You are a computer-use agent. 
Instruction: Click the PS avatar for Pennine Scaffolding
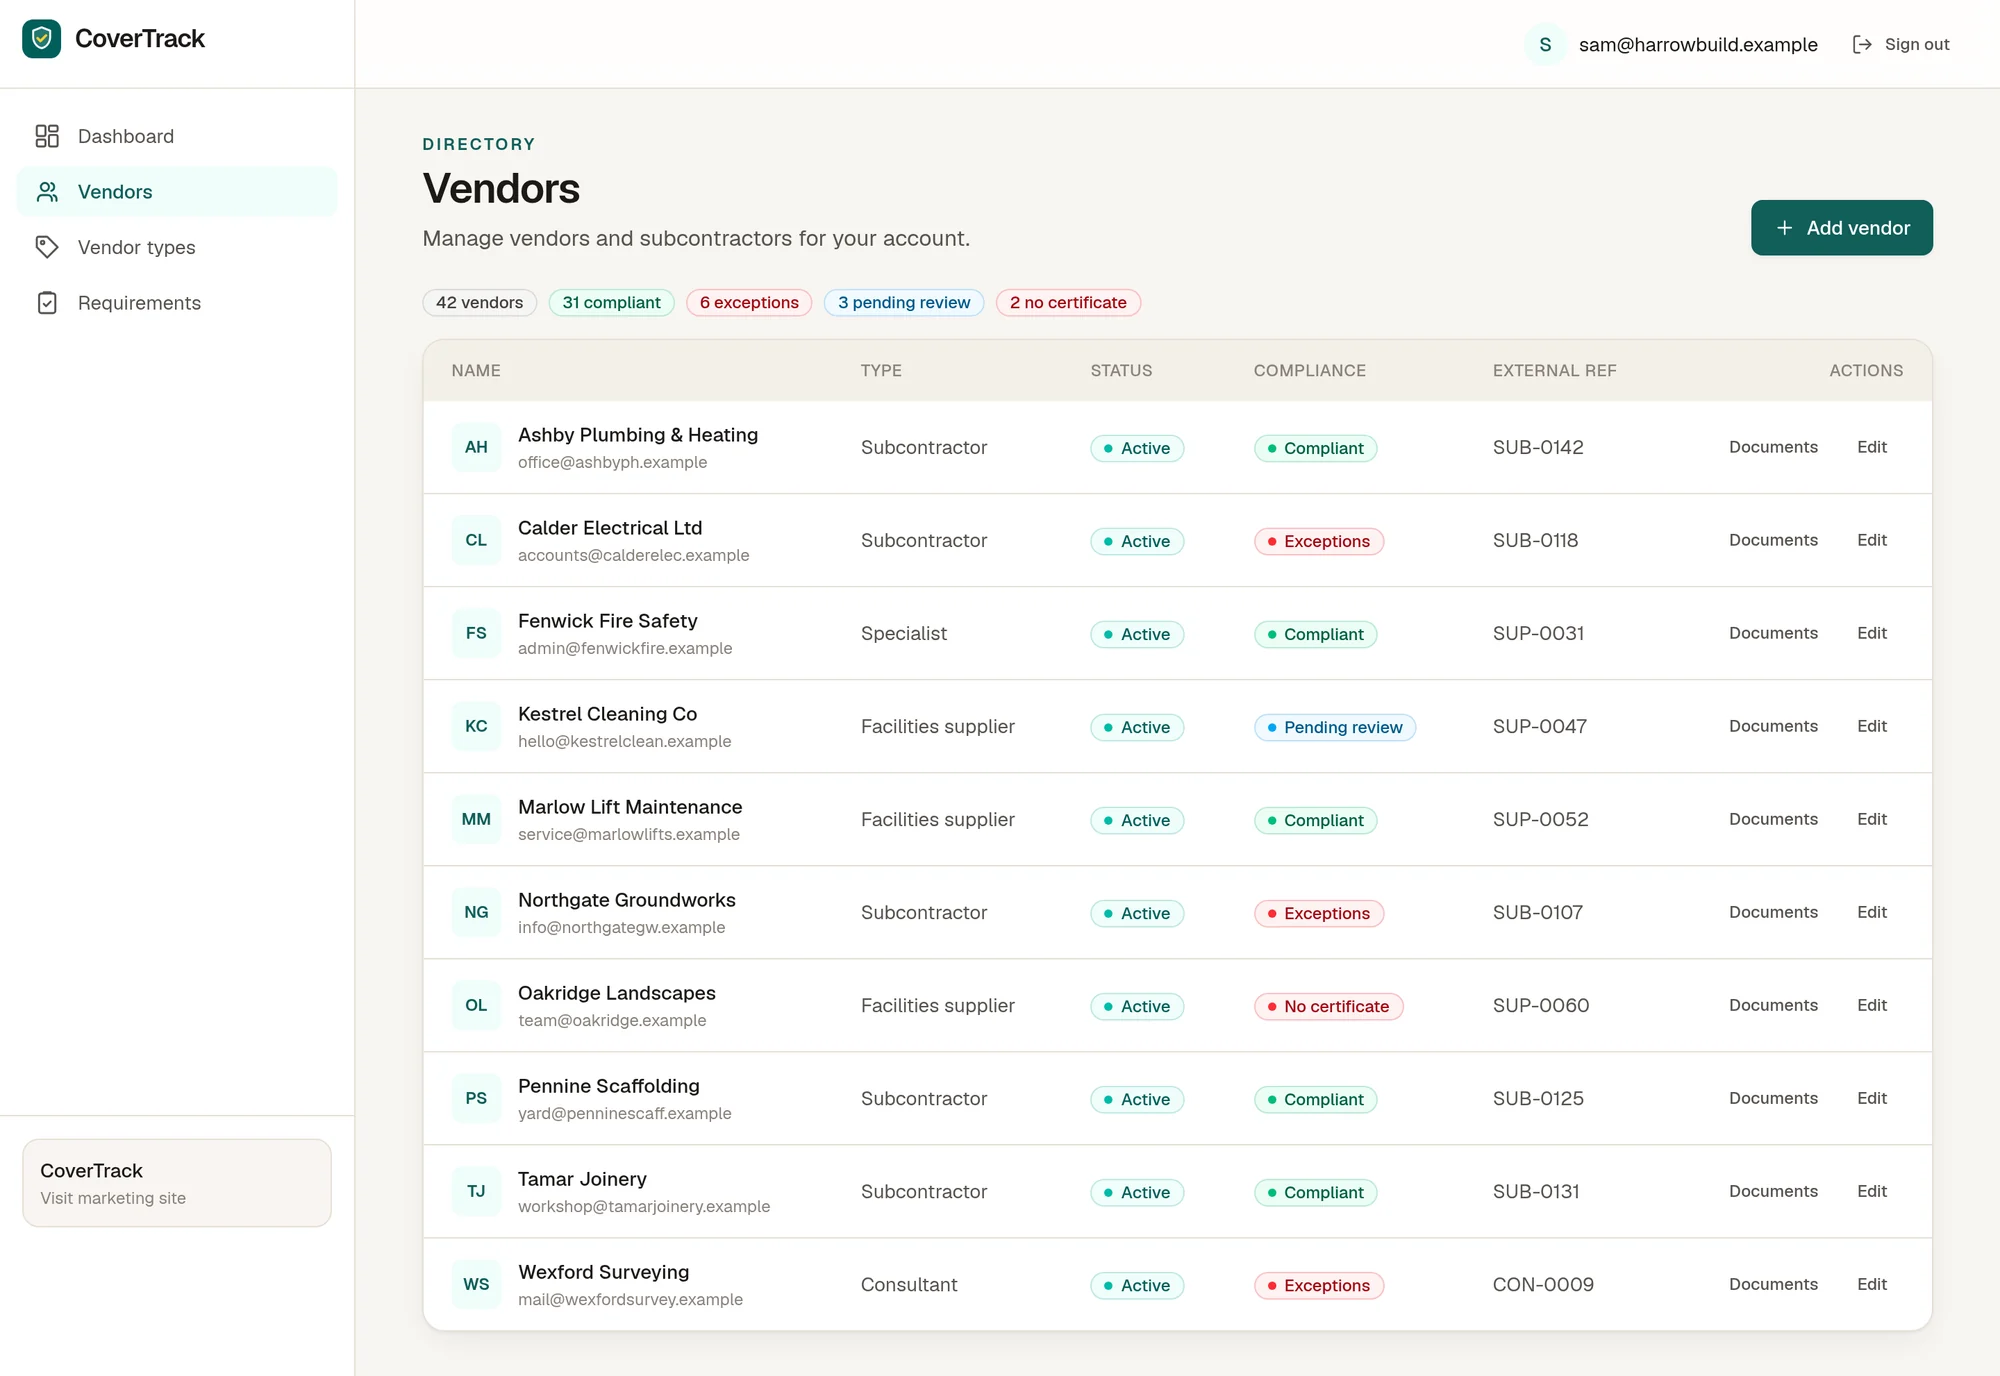pos(476,1098)
